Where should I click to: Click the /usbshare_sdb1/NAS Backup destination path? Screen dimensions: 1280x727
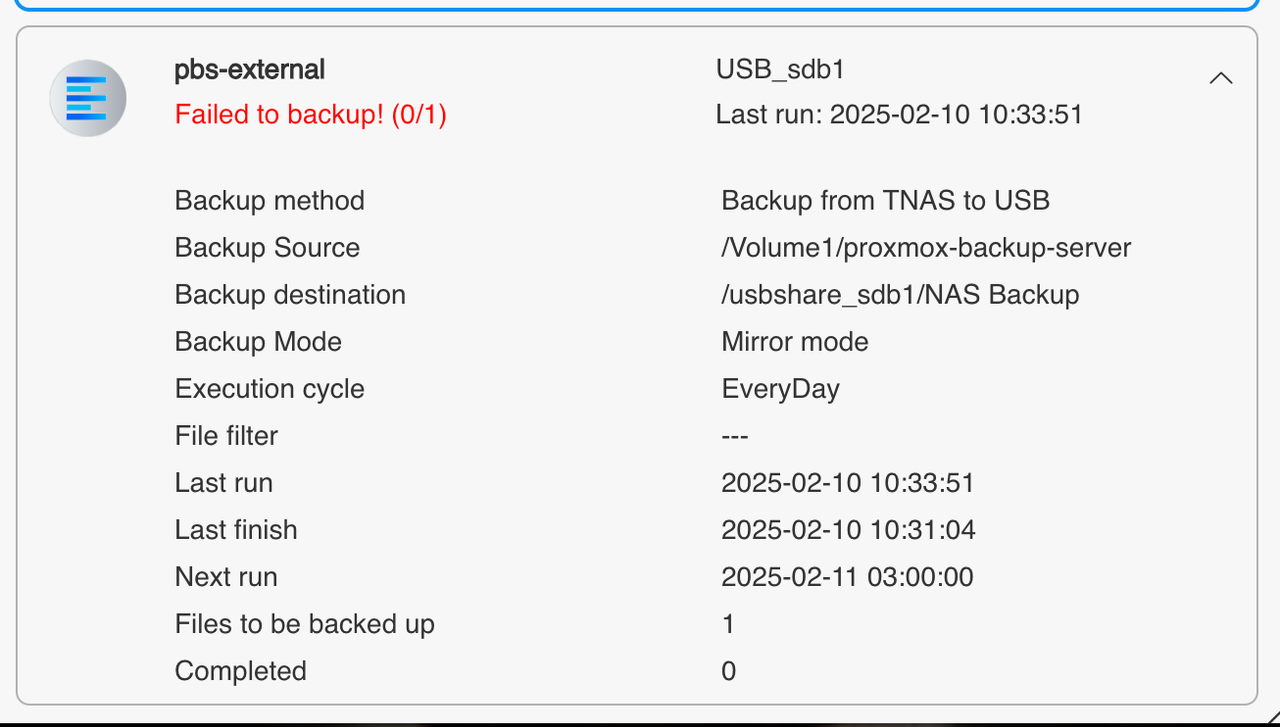(900, 295)
